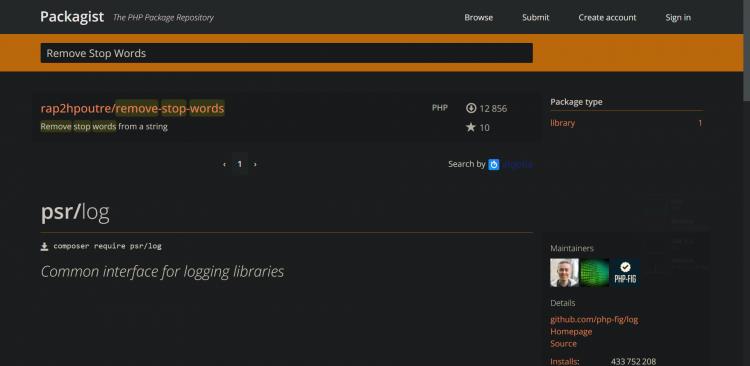Open the Submit page link

[536, 17]
